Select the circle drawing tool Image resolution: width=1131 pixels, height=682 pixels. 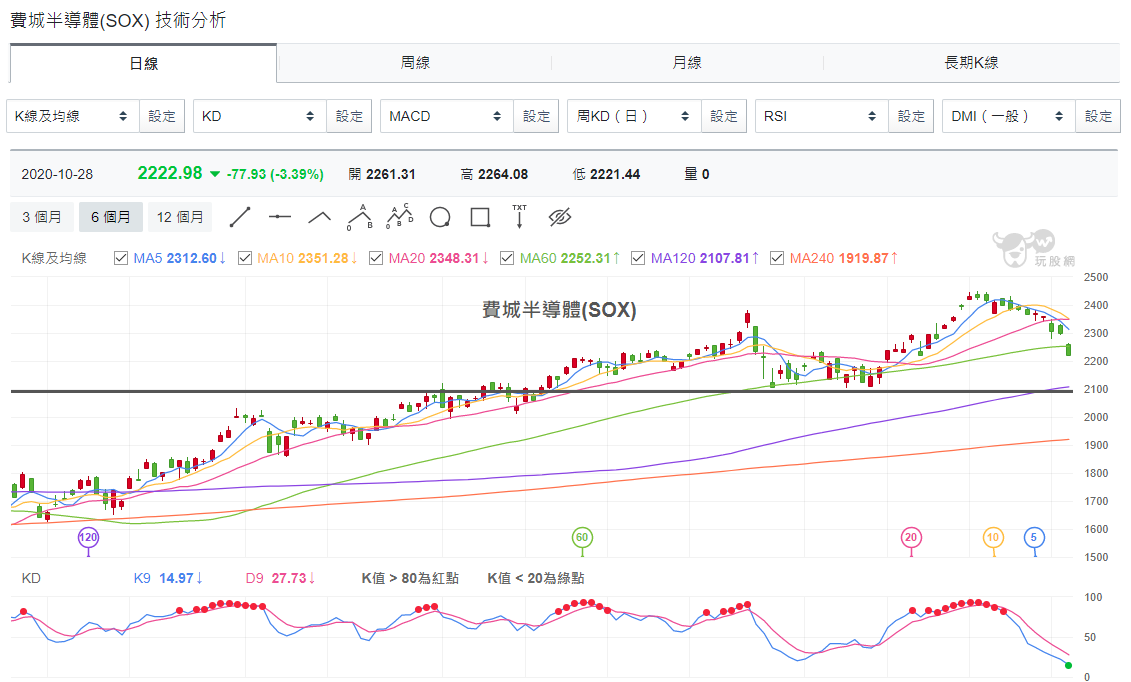[x=440, y=217]
